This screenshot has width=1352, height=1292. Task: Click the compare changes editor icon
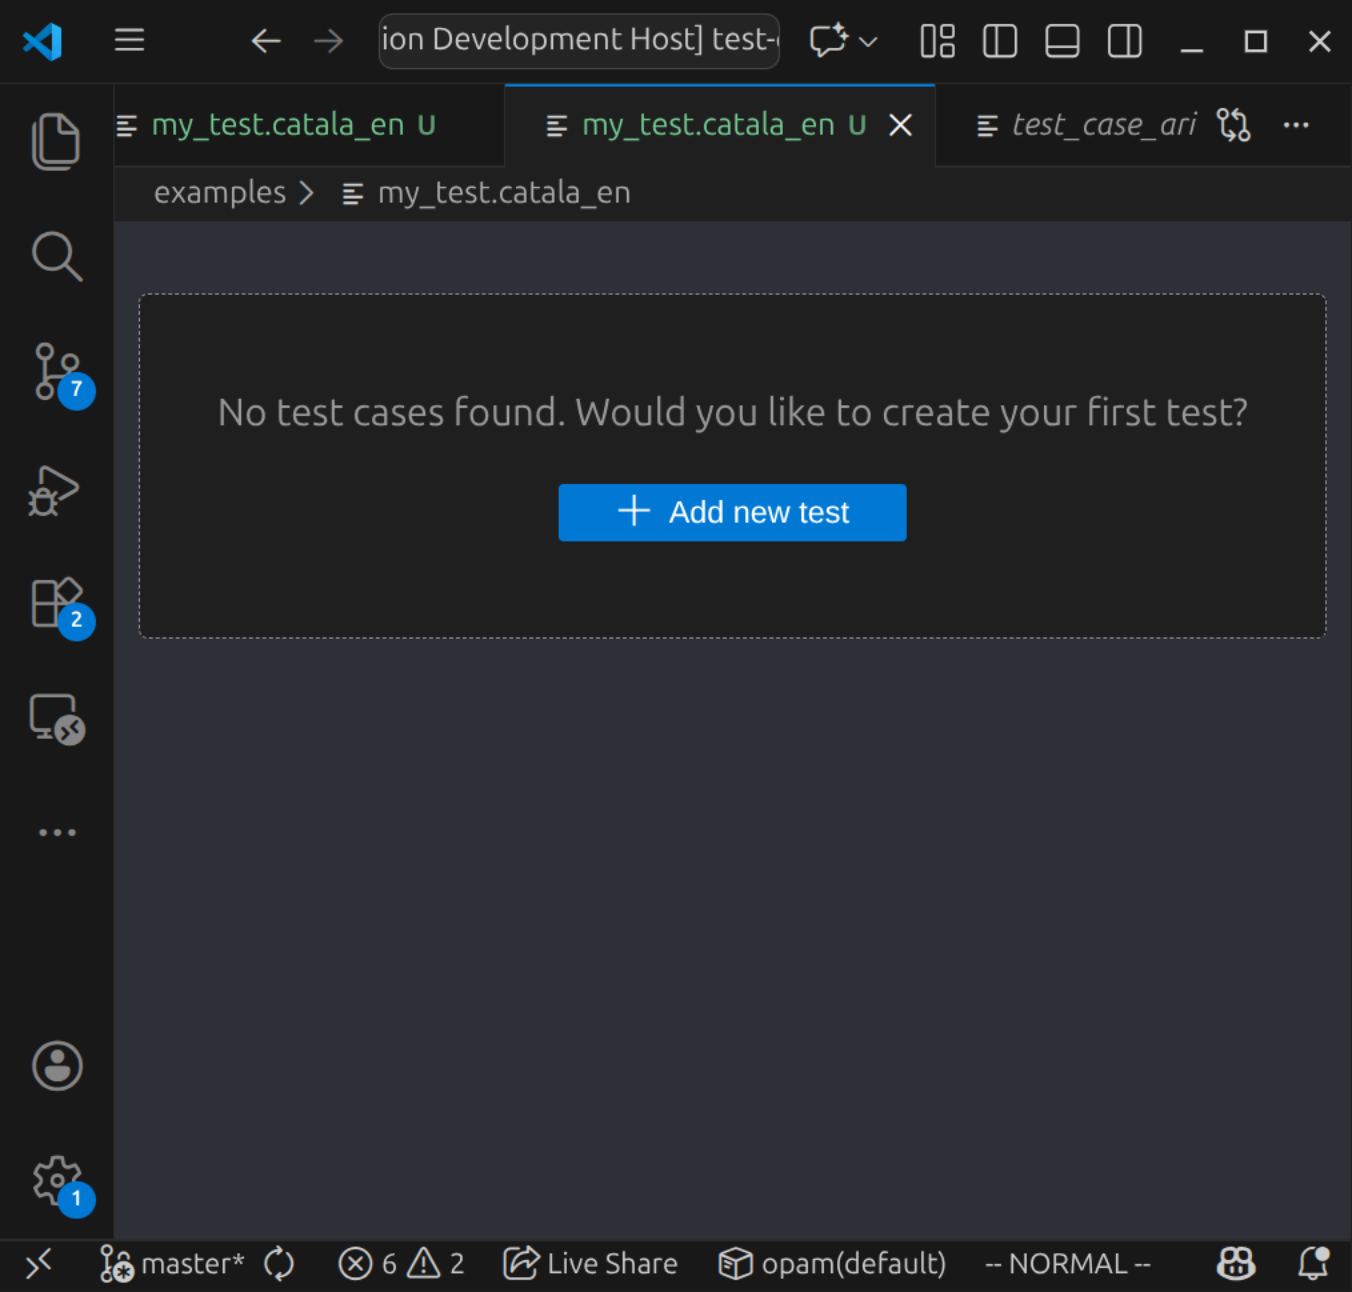(x=1233, y=125)
